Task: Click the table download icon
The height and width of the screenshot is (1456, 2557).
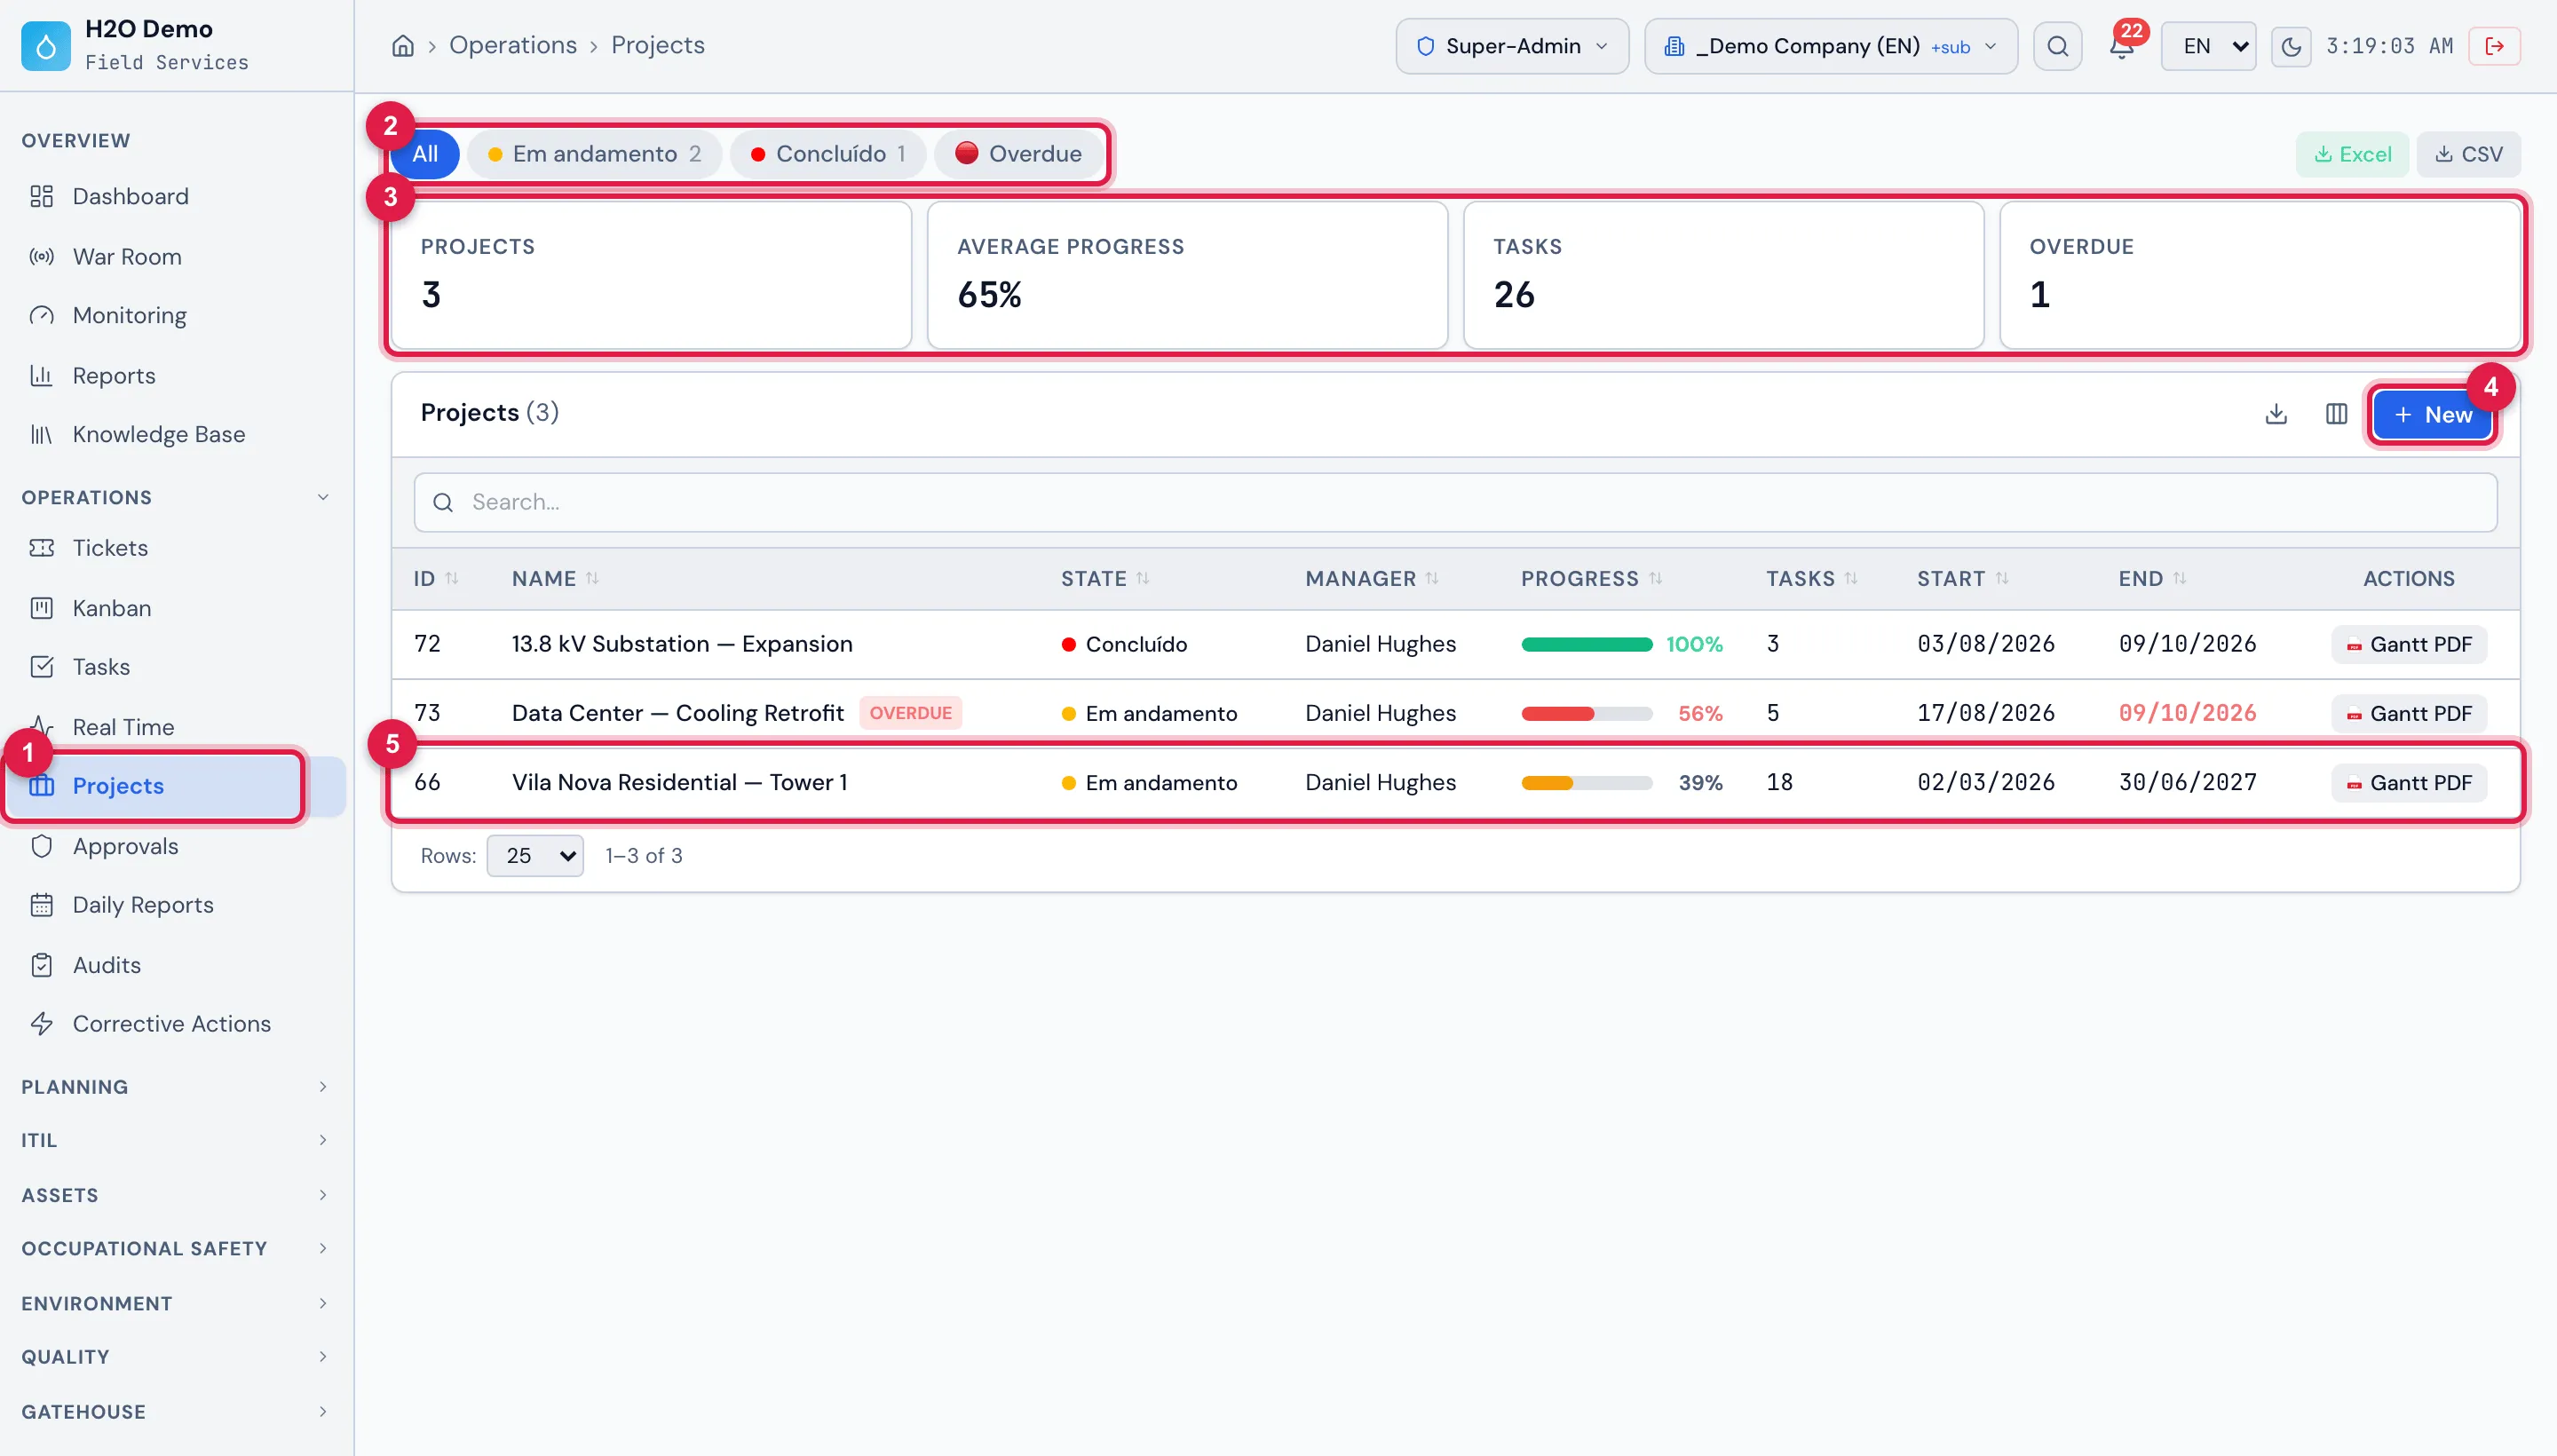Action: [x=2276, y=414]
